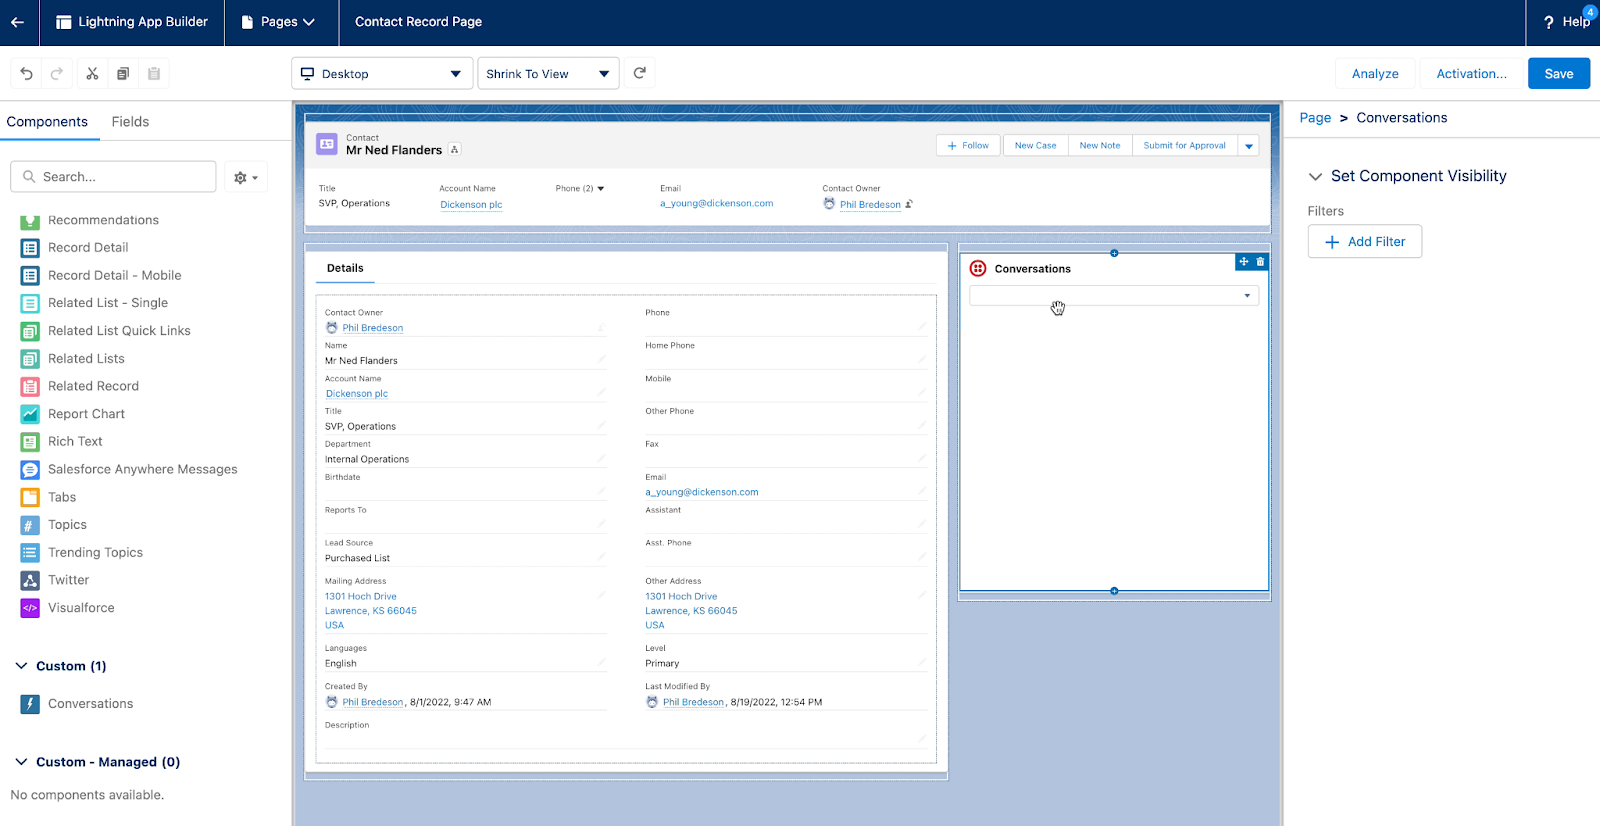Click bottom resize handle of Conversations component
Viewport: 1600px width, 826px height.
tap(1114, 591)
